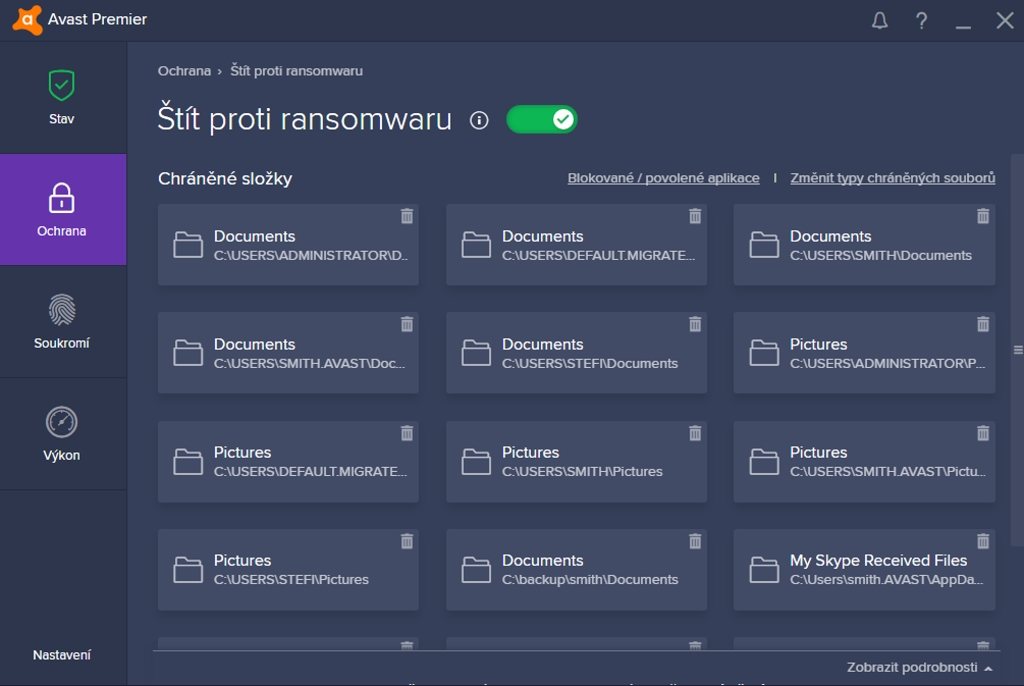
Task: Delete the C:\USERS\SMITH\Documents folder with trash icon
Action: (983, 216)
